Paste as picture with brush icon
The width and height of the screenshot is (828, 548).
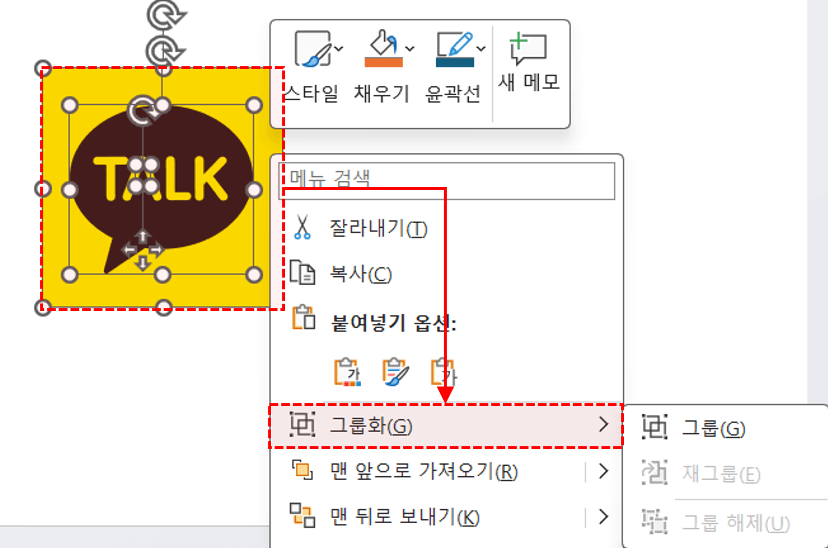[395, 372]
